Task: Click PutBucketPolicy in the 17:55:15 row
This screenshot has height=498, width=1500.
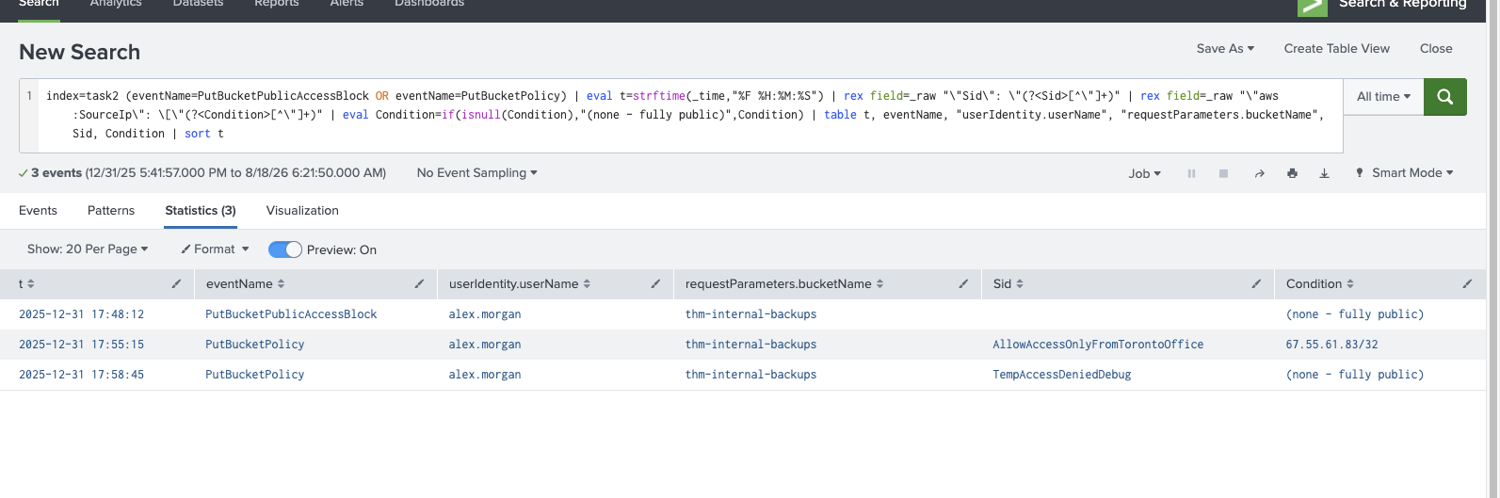Action: 255,344
